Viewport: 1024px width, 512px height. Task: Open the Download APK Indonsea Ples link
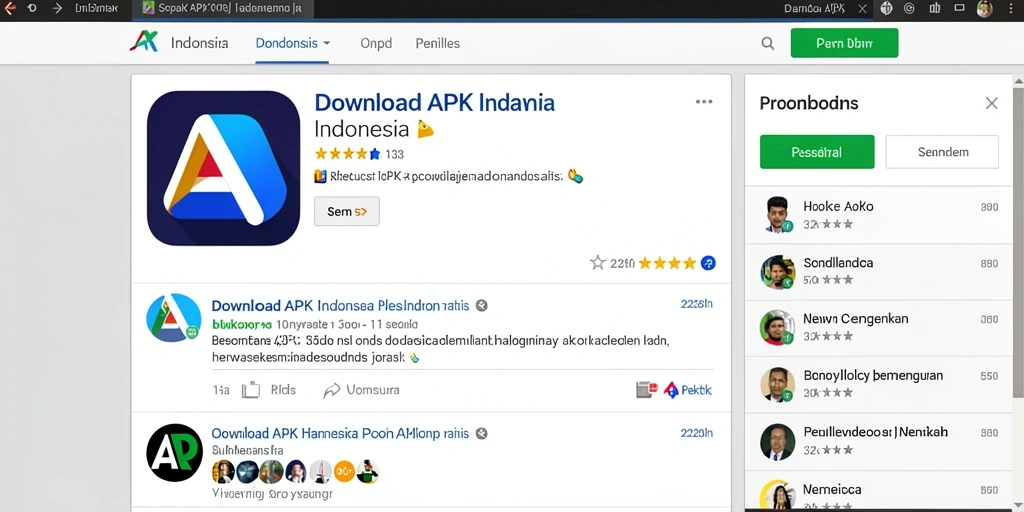(x=340, y=306)
